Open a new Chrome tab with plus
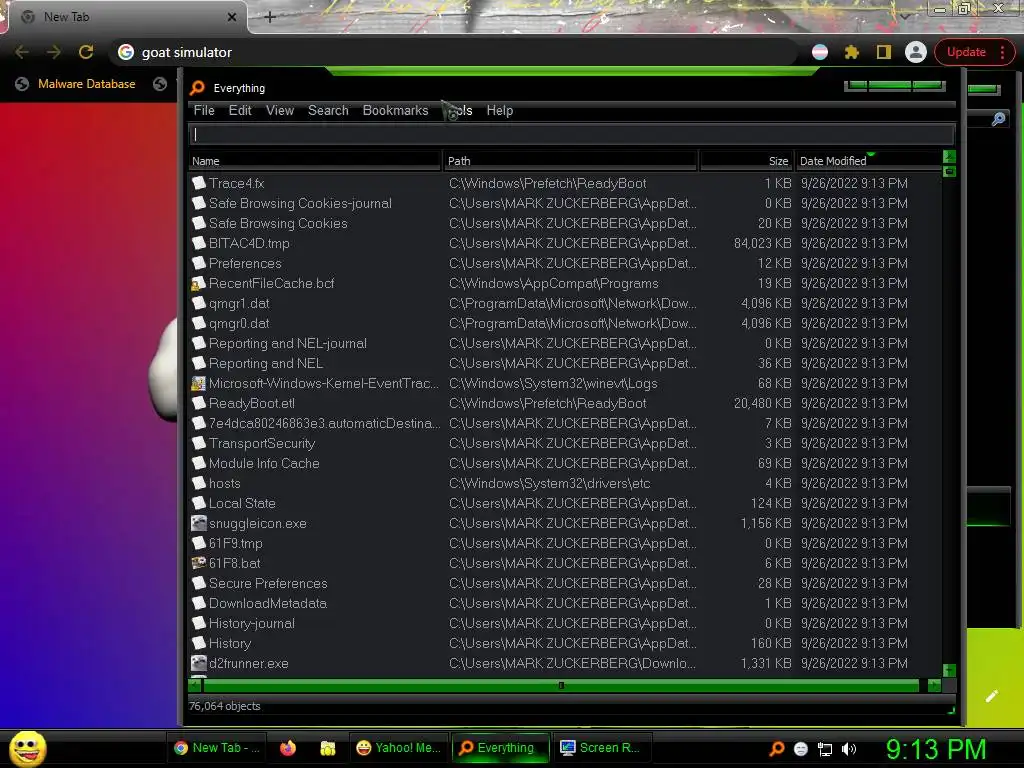The image size is (1024, 768). click(x=270, y=17)
